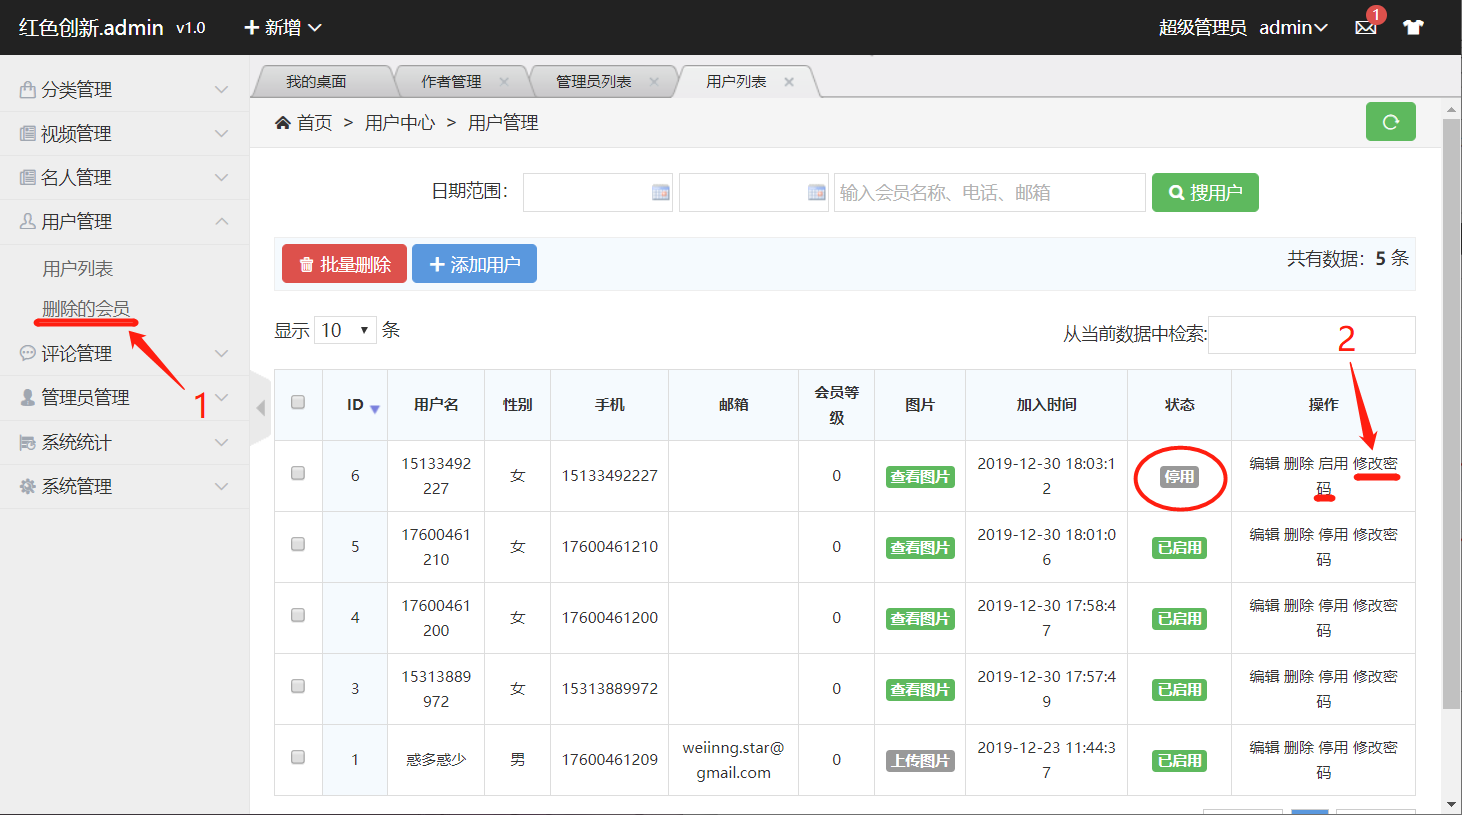This screenshot has width=1462, height=815.
Task: Click the green refresh icon button
Action: [x=1390, y=122]
